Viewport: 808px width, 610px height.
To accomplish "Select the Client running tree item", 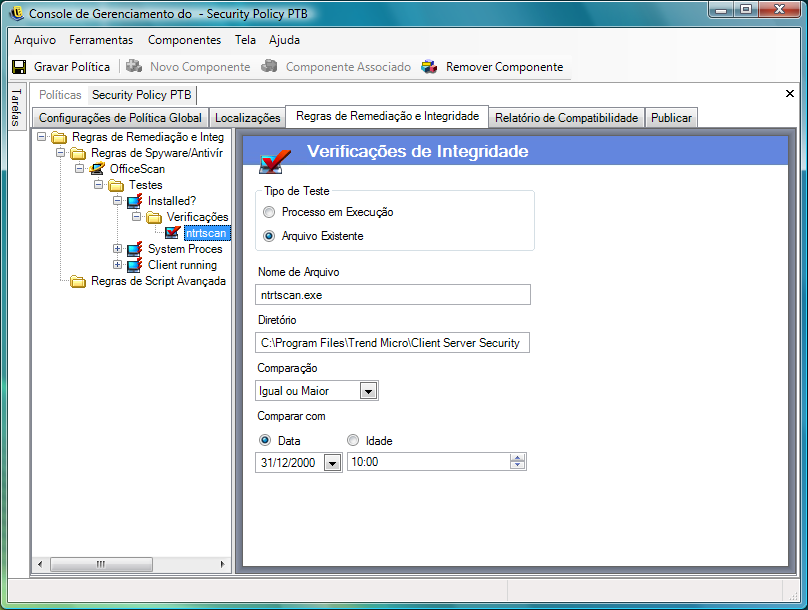I will coord(182,265).
